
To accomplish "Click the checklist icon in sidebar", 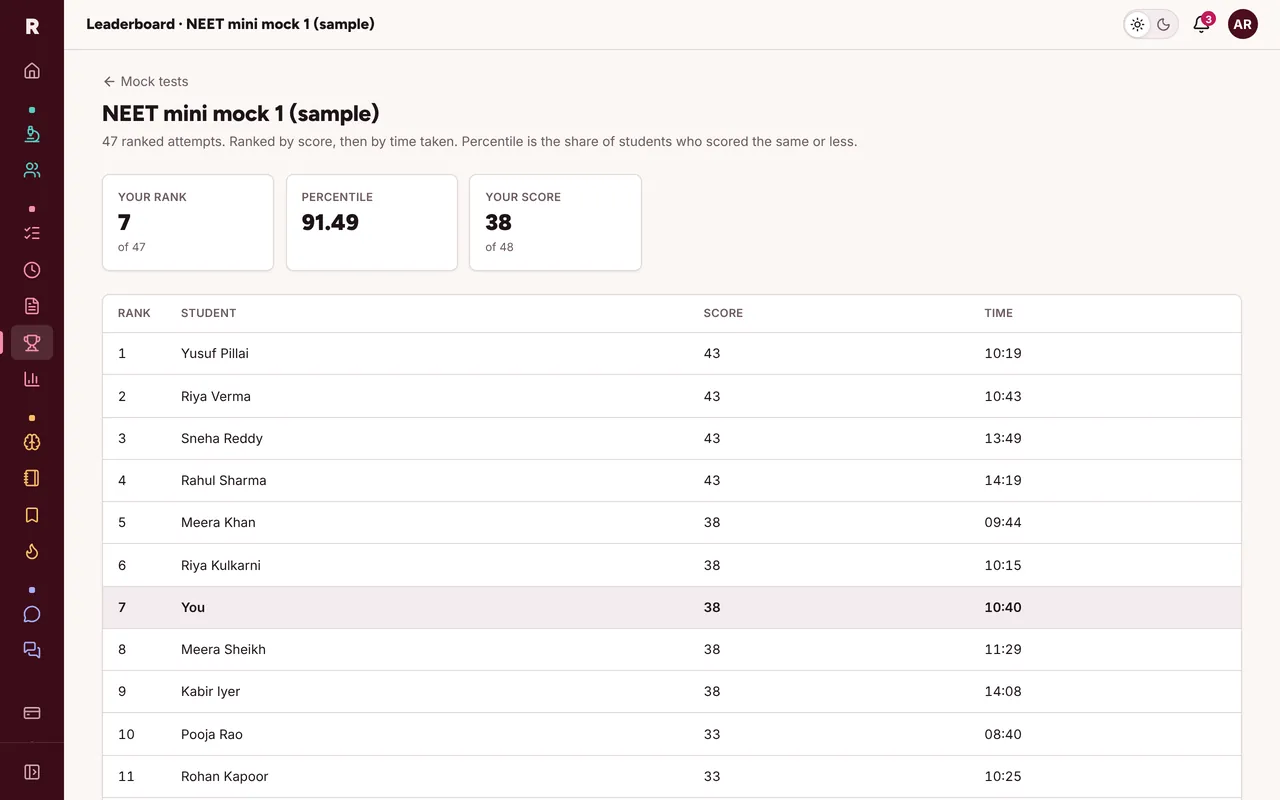I will pos(32,233).
